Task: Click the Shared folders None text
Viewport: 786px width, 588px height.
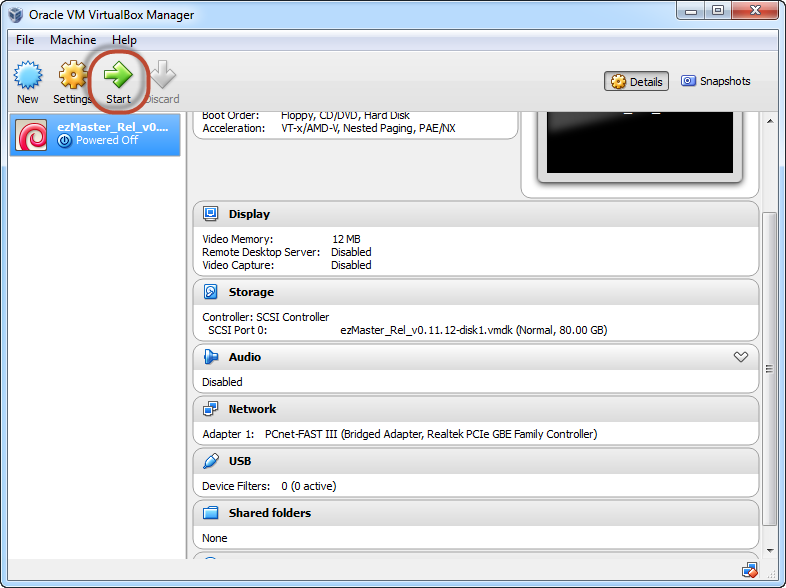Action: (x=215, y=538)
